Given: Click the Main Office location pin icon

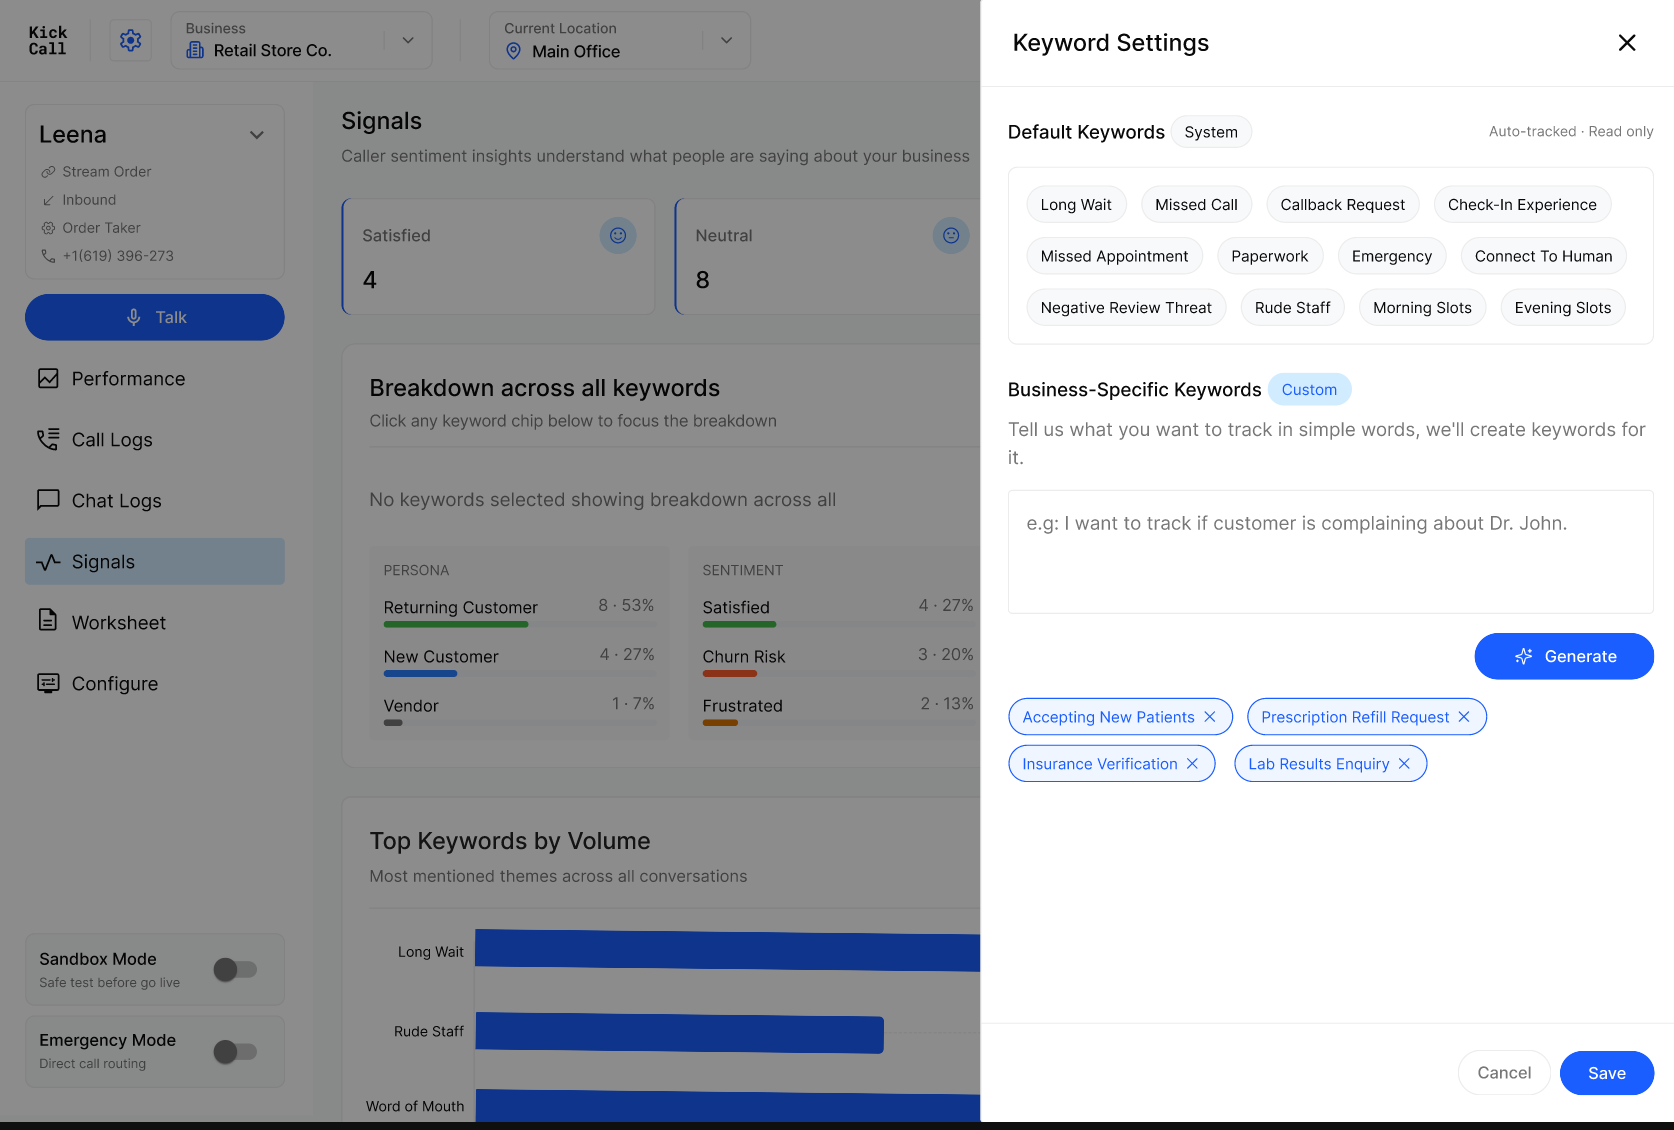Looking at the screenshot, I should [513, 51].
